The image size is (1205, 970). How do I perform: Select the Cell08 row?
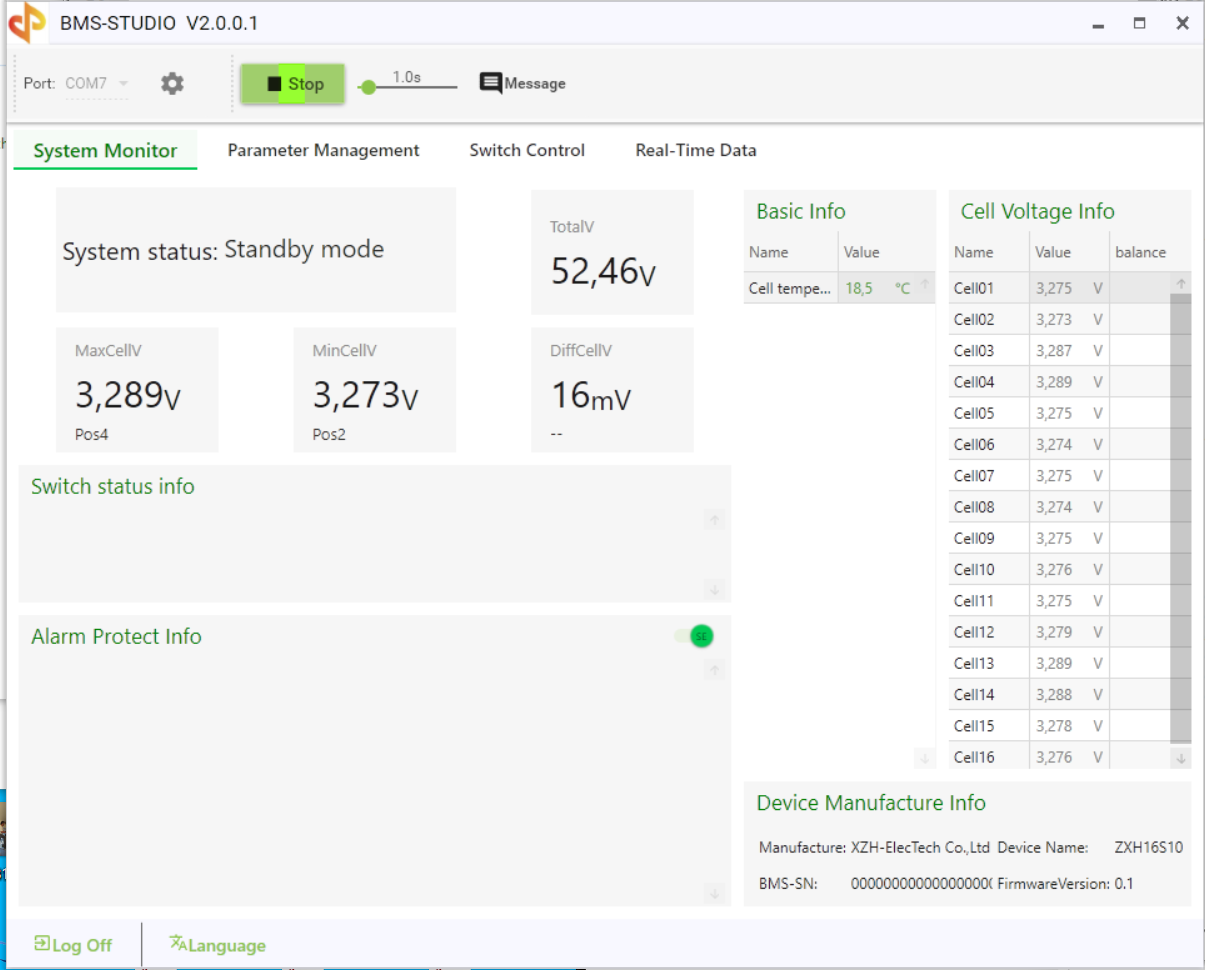tap(1060, 507)
